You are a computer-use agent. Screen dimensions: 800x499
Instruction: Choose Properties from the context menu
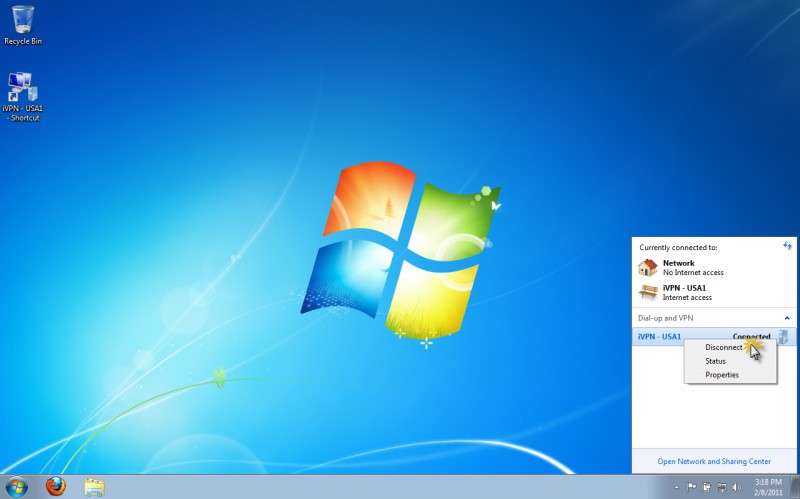point(722,375)
